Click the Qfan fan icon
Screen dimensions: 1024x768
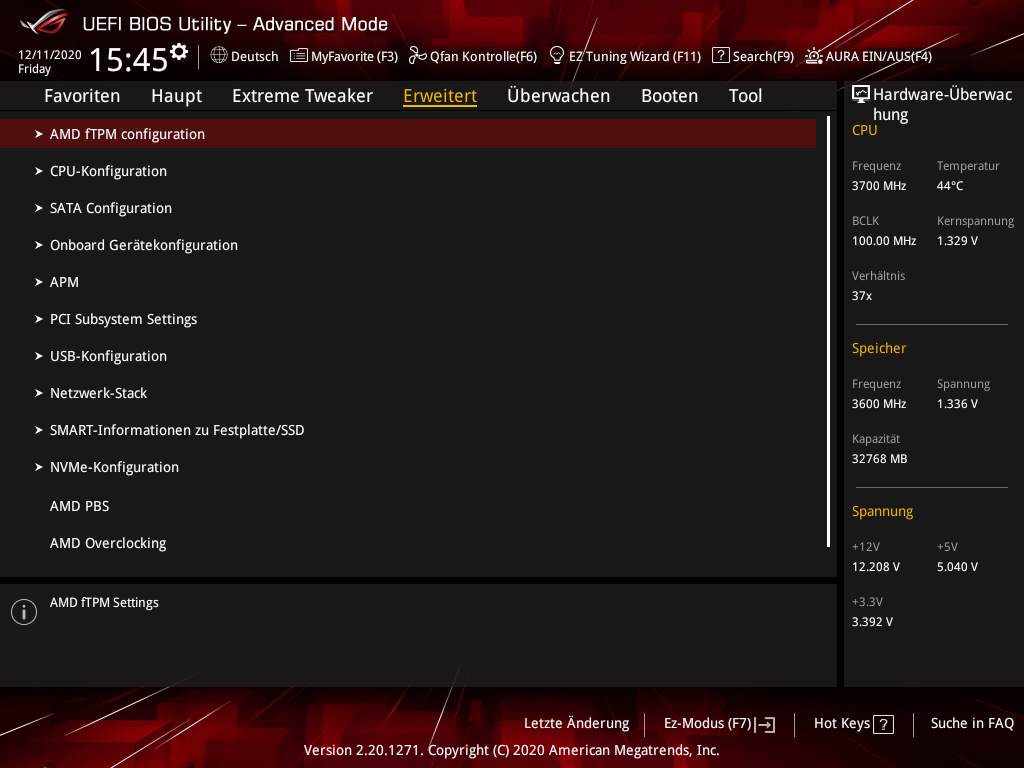pos(417,56)
